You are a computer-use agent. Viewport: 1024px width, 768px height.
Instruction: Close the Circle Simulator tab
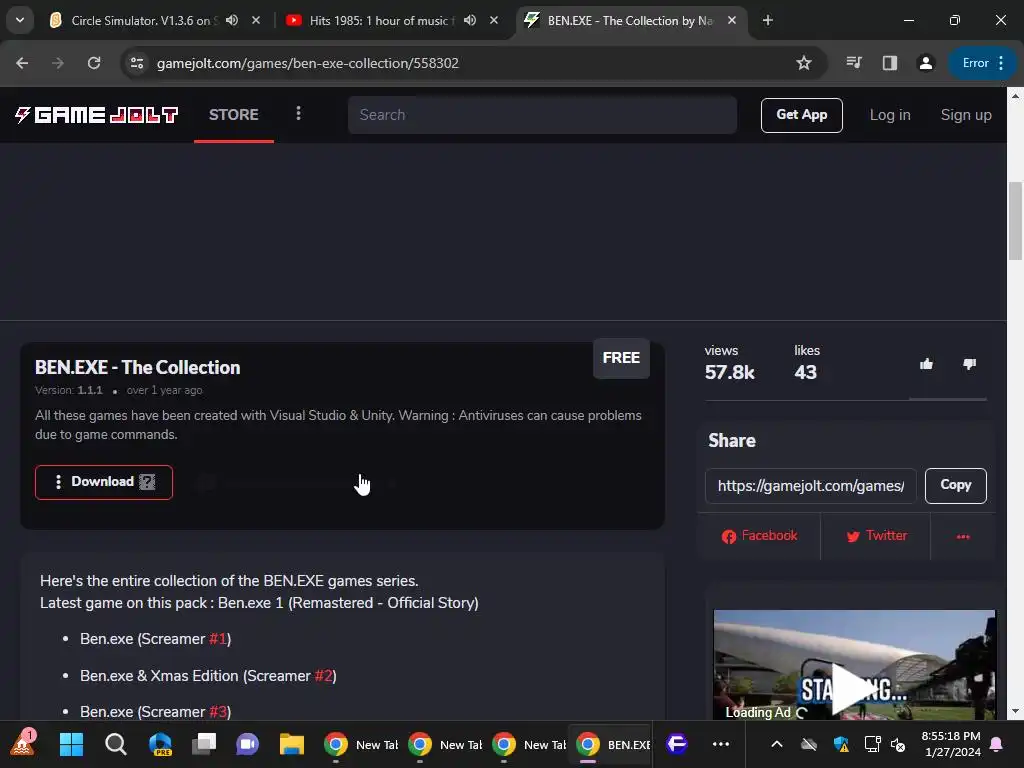tap(256, 20)
